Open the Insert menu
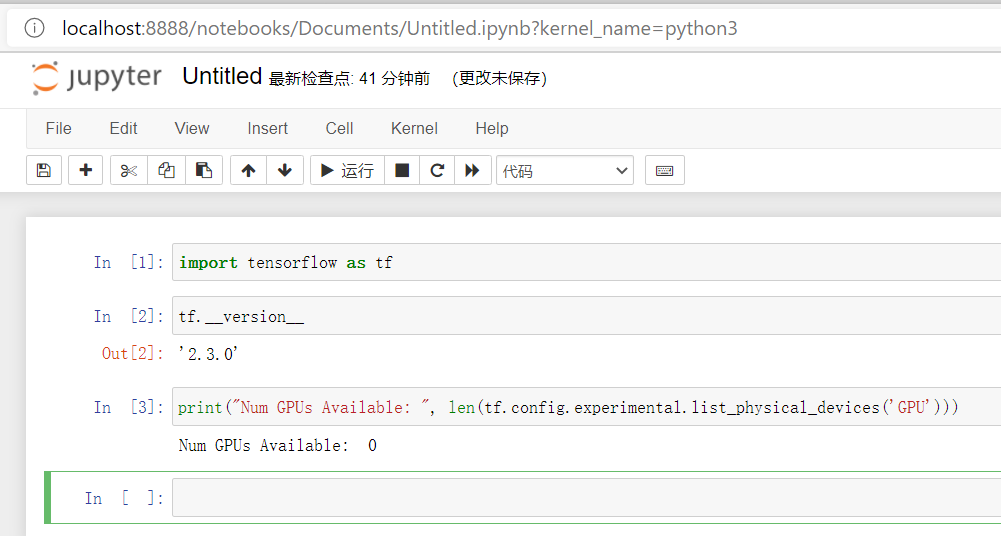 tap(267, 128)
